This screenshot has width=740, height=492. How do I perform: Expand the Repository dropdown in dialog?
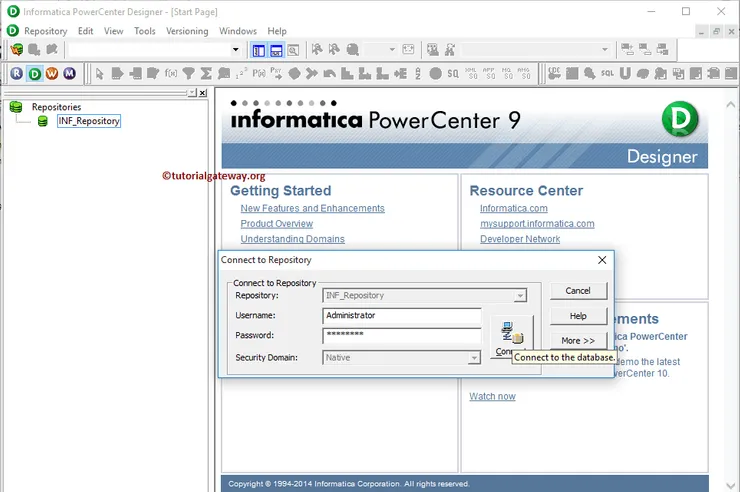(x=520, y=296)
